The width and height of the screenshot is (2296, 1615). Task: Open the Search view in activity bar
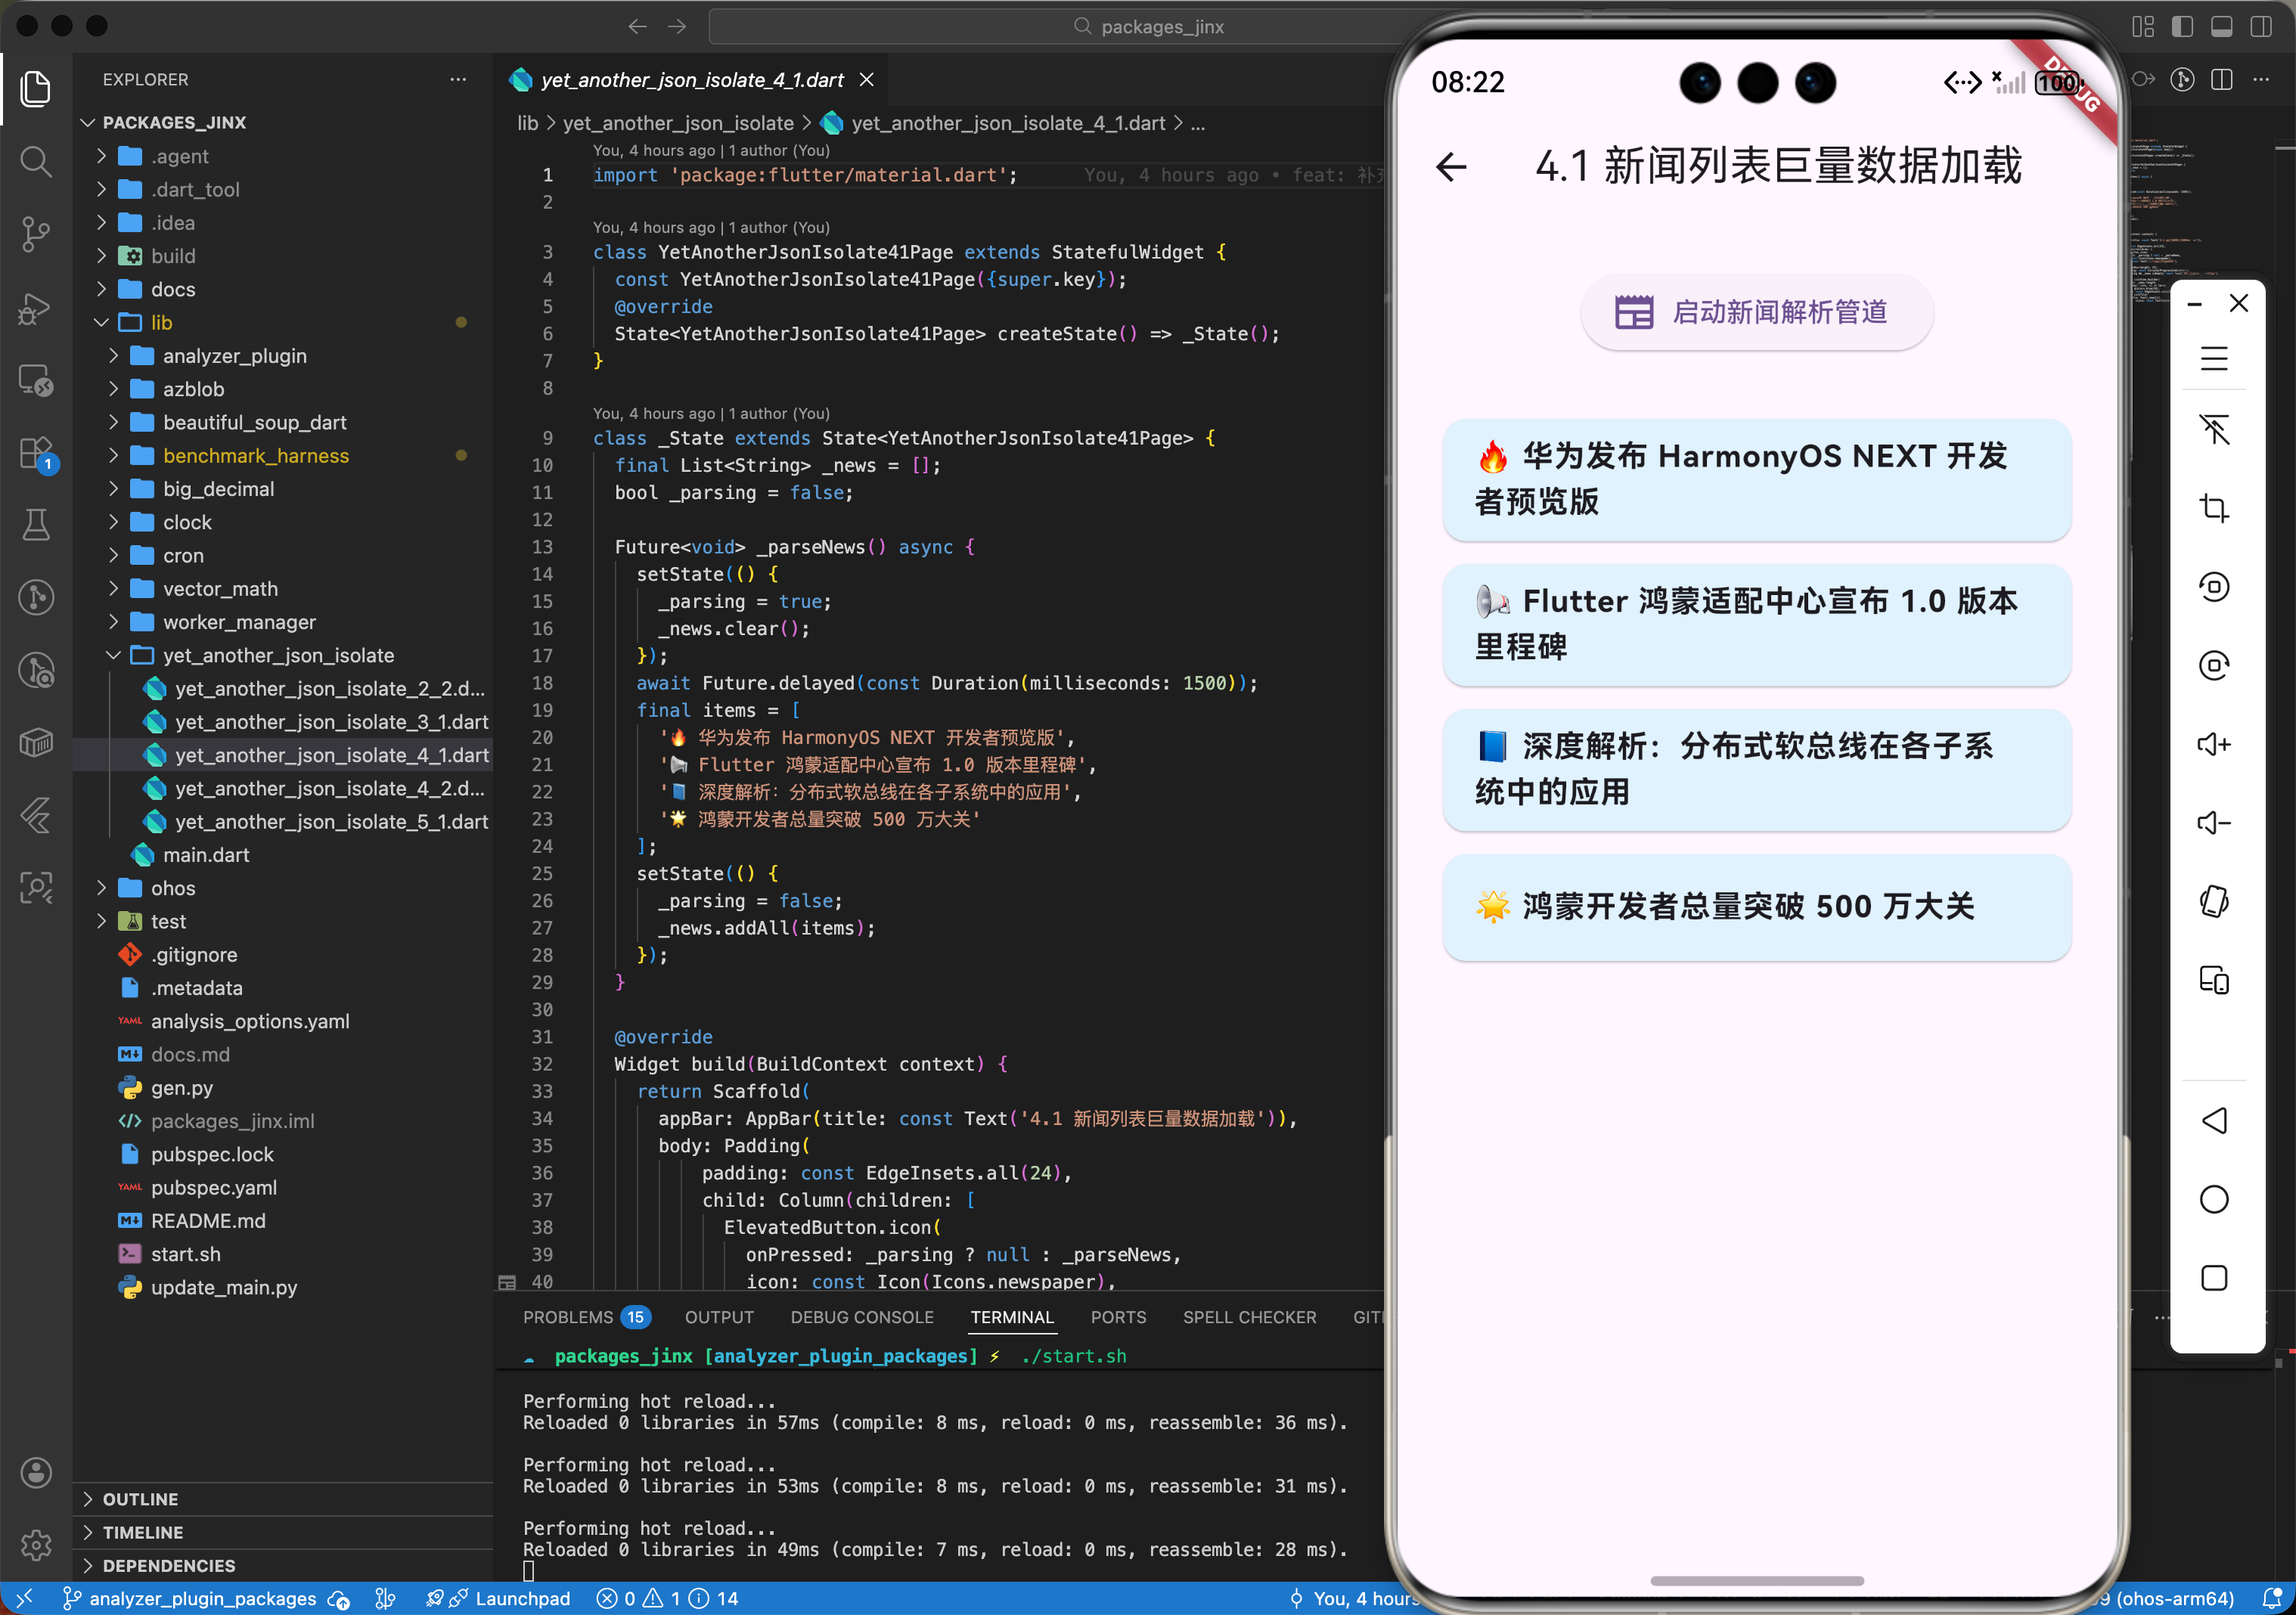(x=36, y=161)
